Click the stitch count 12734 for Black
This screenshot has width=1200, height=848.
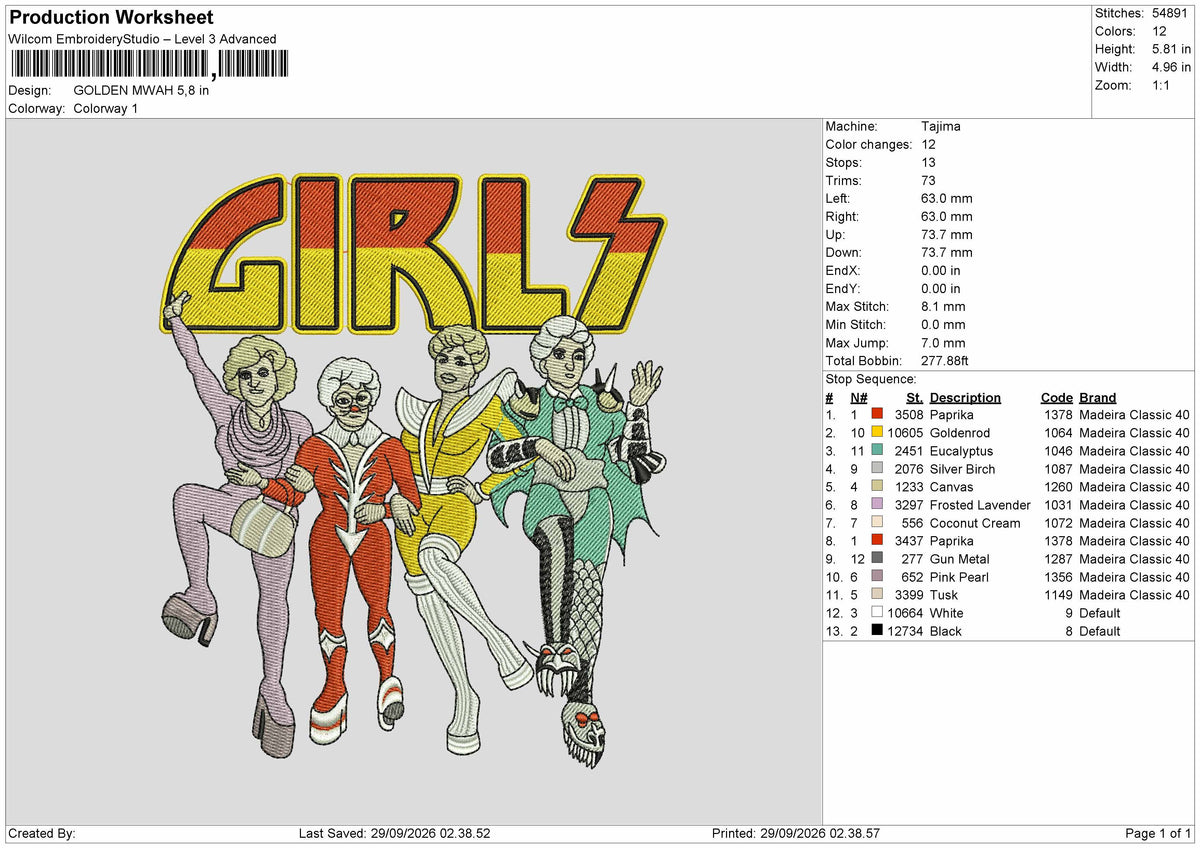click(905, 630)
